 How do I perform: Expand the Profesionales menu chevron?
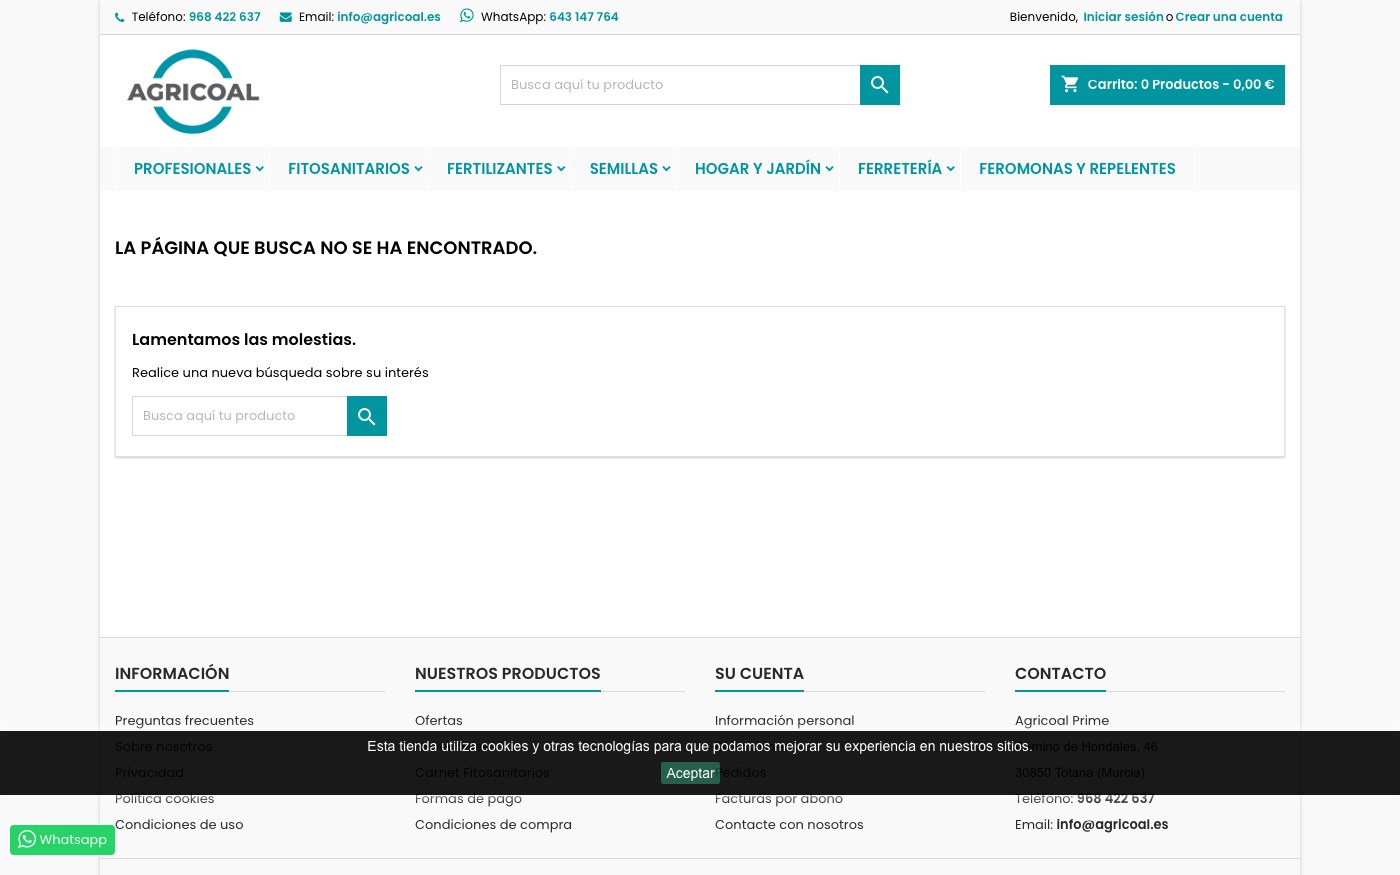click(x=259, y=169)
